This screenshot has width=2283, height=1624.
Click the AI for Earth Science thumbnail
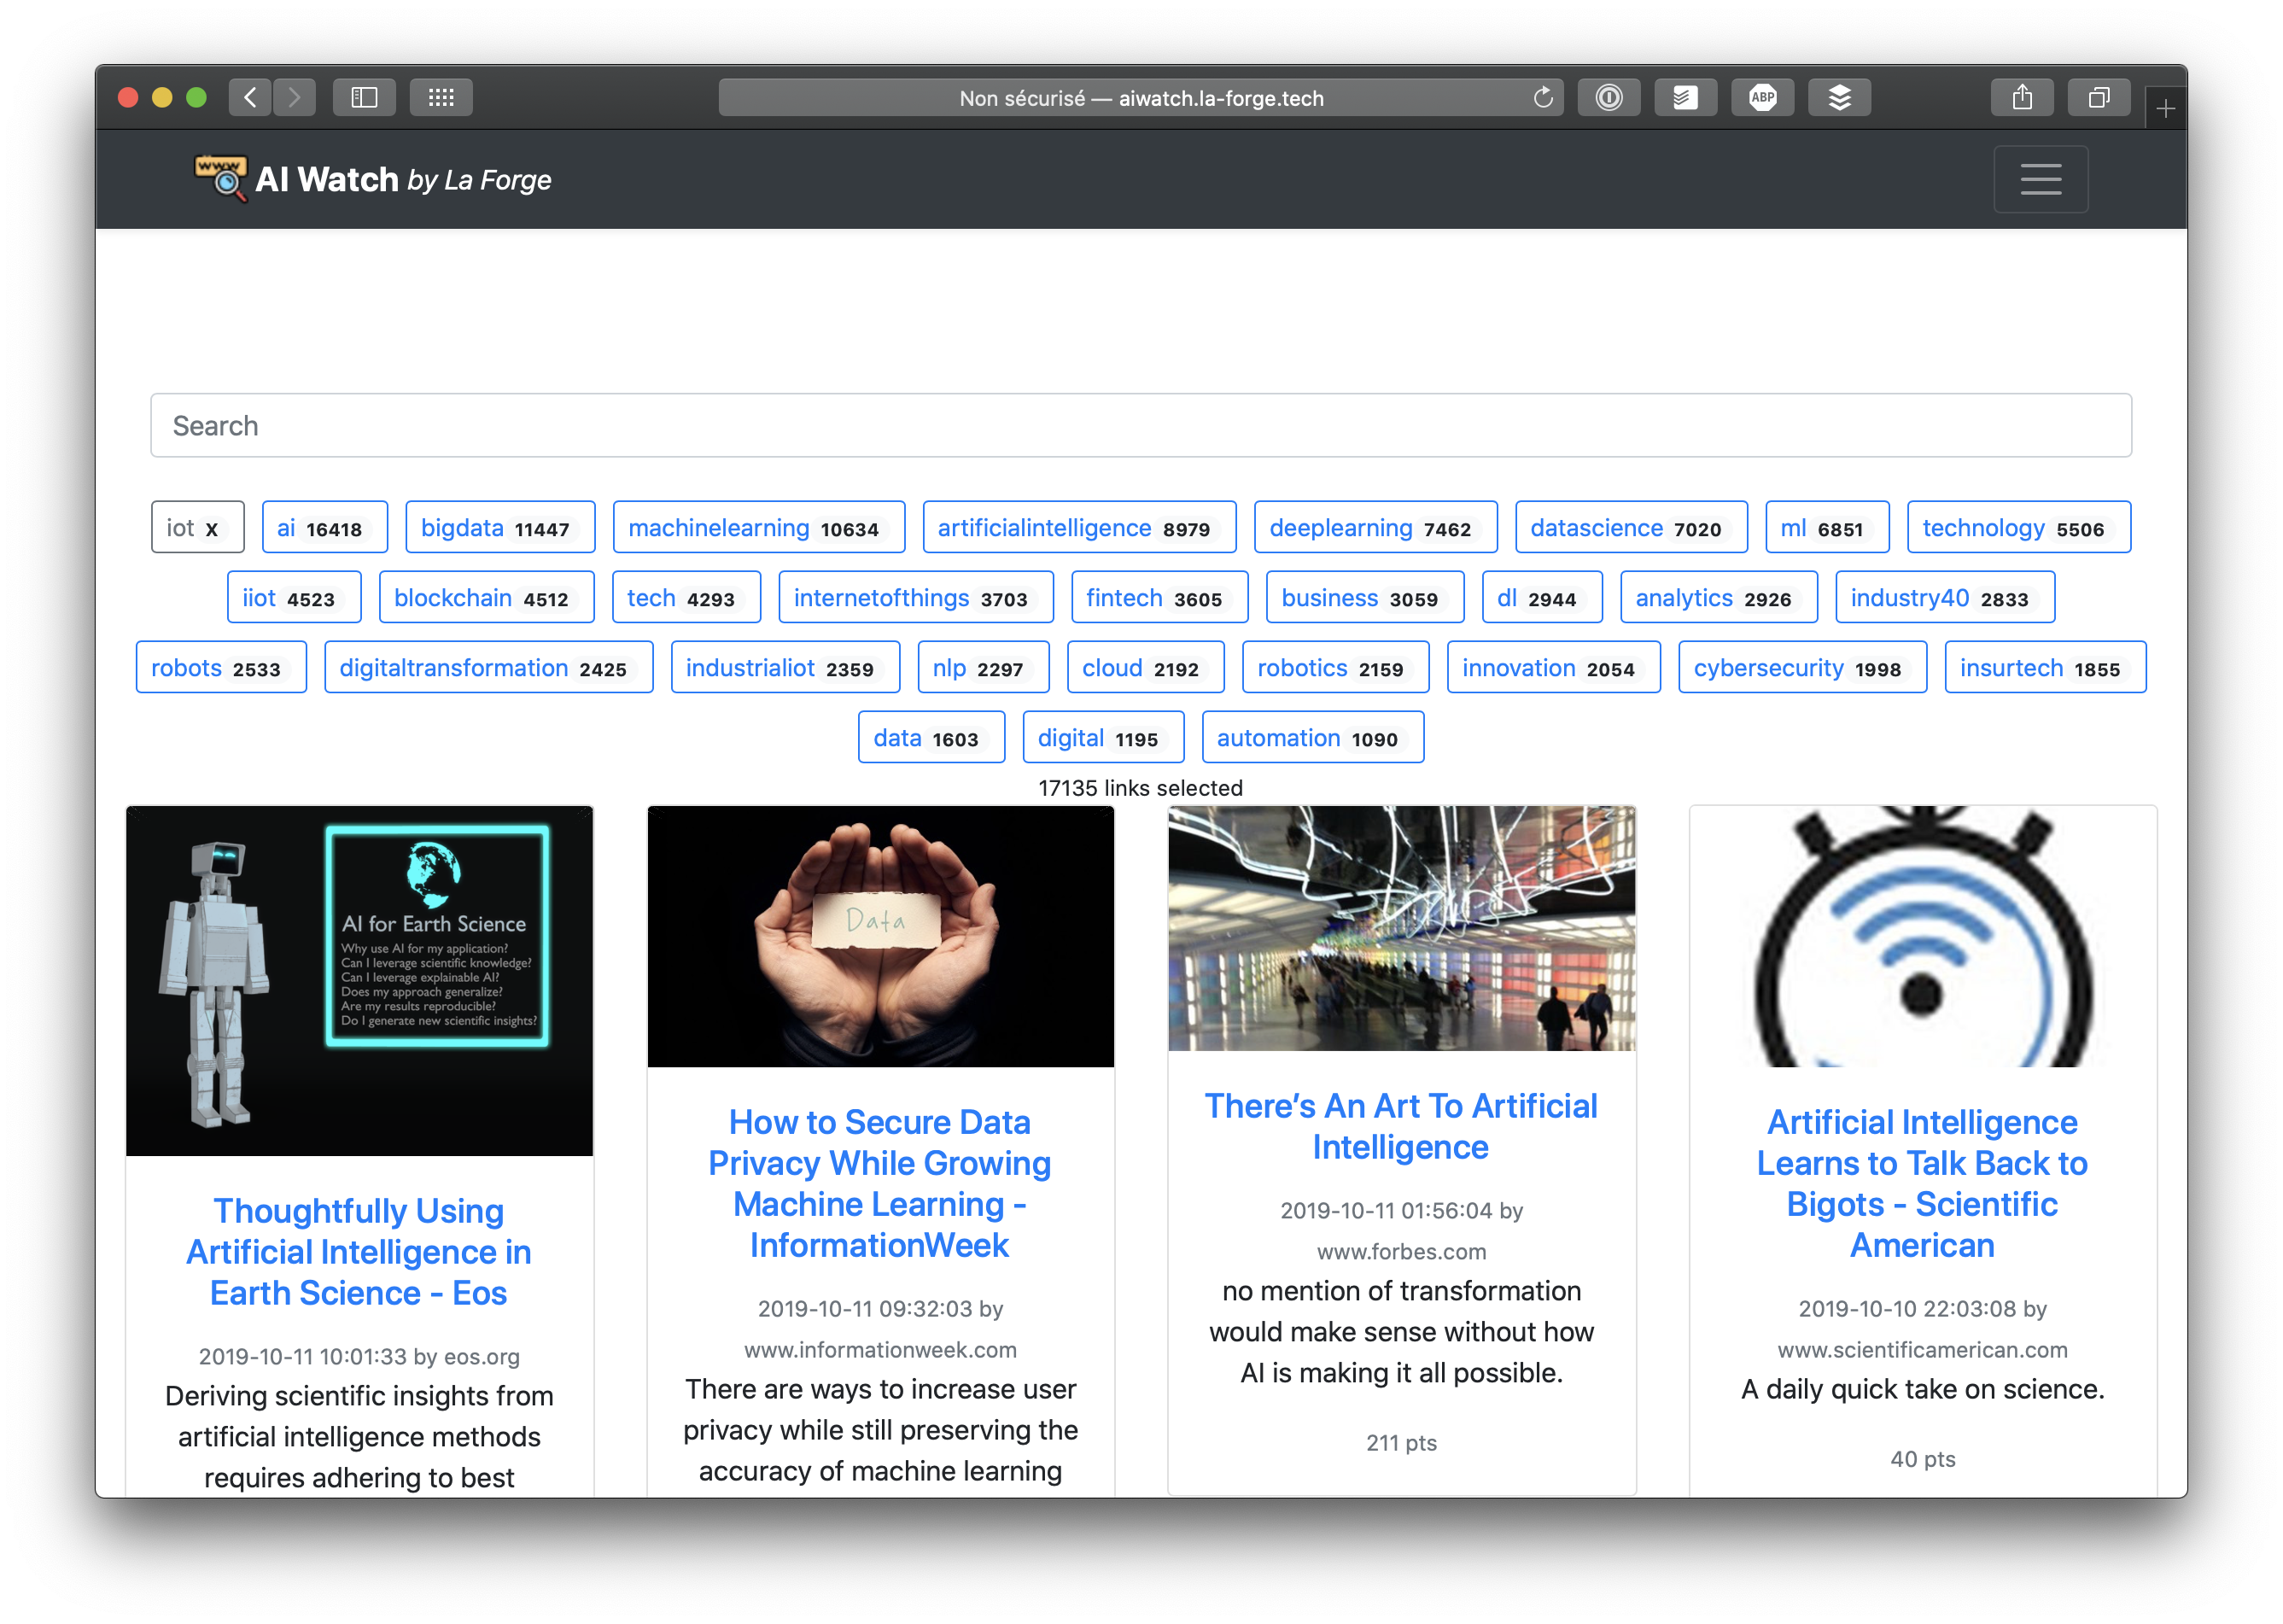click(x=358, y=982)
